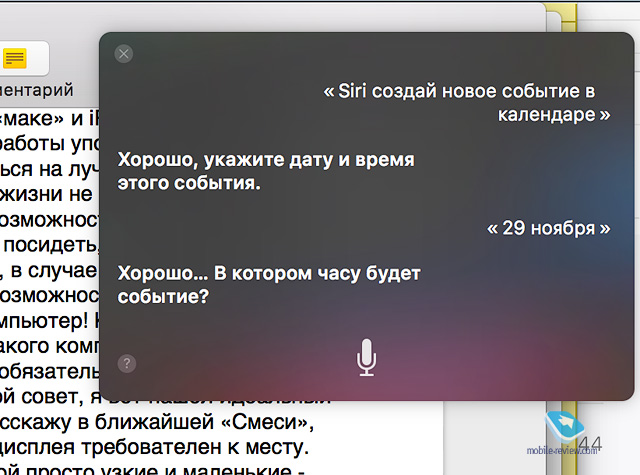Click the yellow comment note icon
Screen dimensions: 640x475
pyautogui.click(x=15, y=58)
